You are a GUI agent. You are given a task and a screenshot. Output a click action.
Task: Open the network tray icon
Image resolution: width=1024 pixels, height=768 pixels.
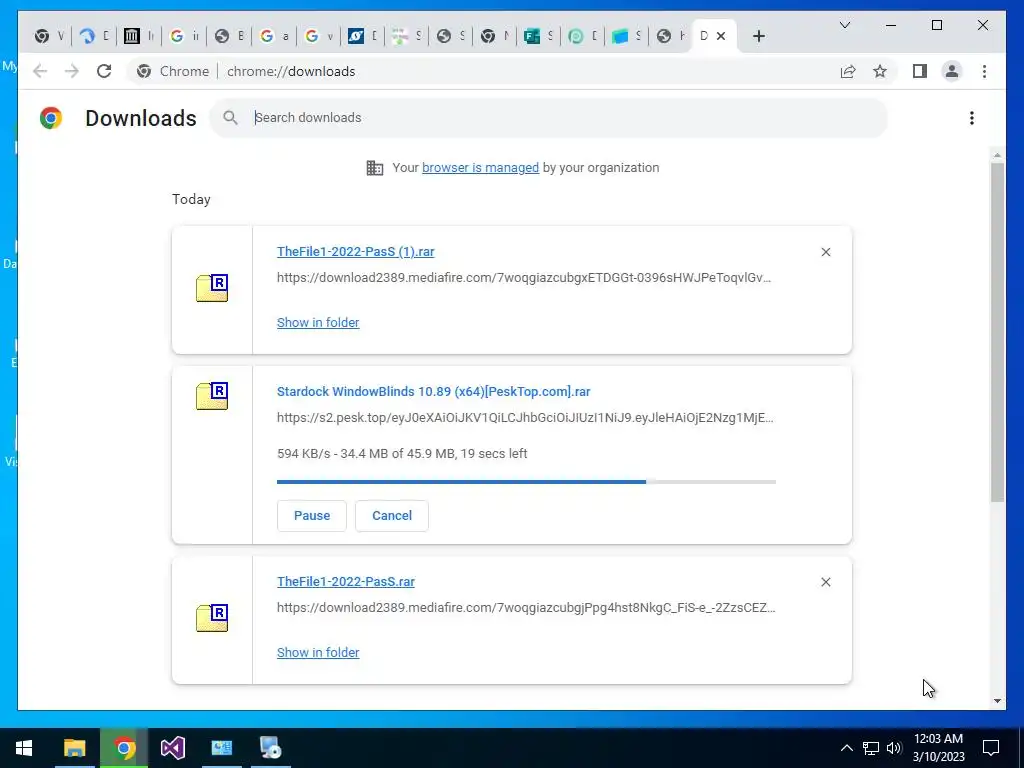871,748
